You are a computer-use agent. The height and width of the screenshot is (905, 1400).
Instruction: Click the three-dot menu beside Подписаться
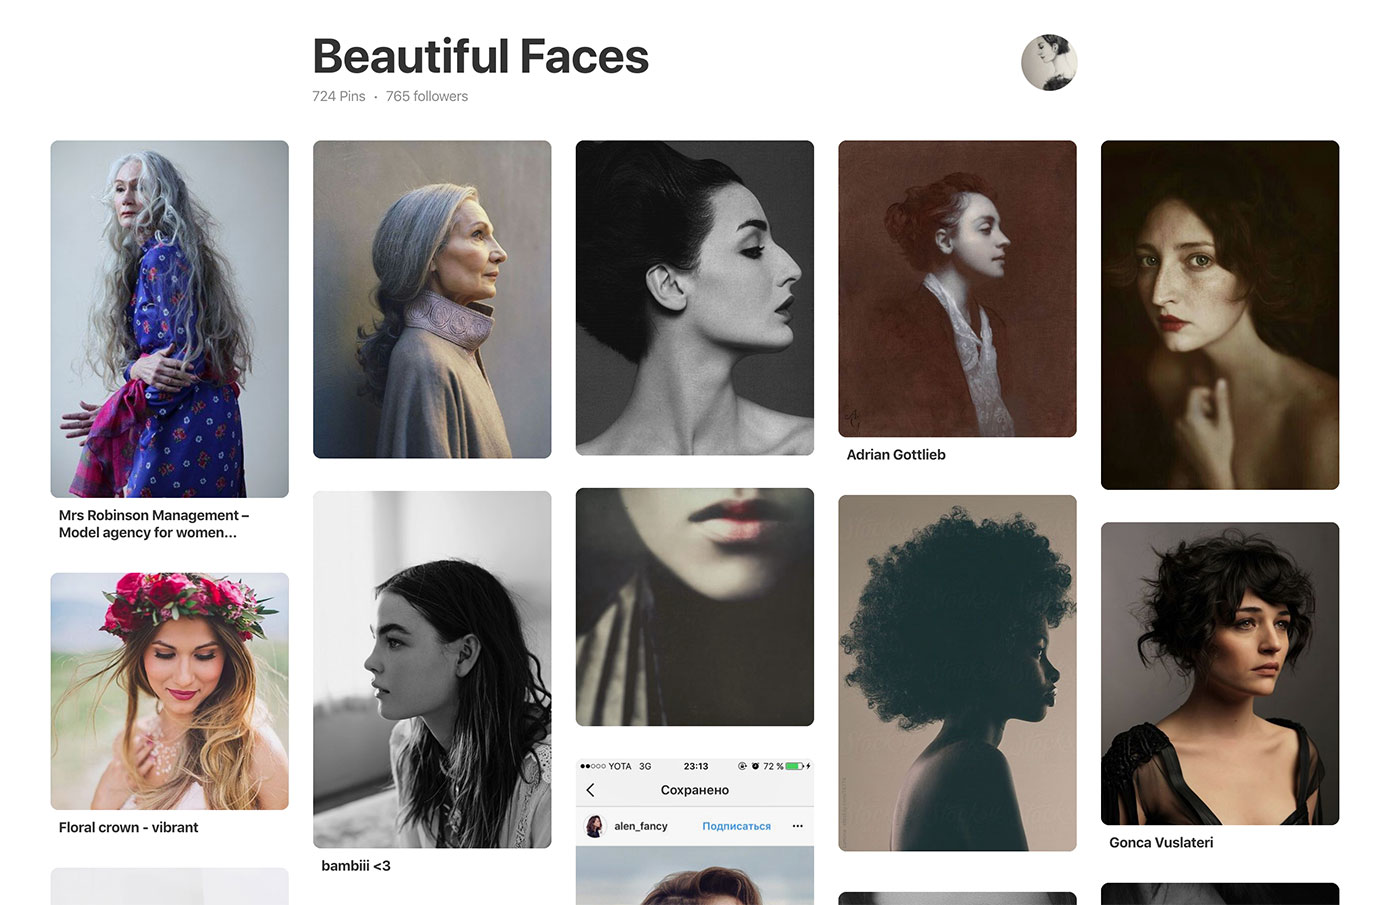coord(797,826)
